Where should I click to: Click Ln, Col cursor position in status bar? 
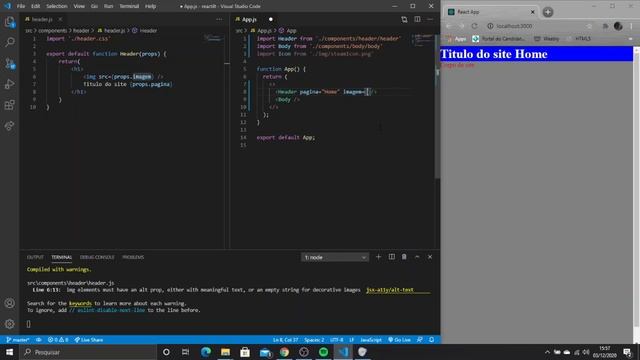pos(285,340)
